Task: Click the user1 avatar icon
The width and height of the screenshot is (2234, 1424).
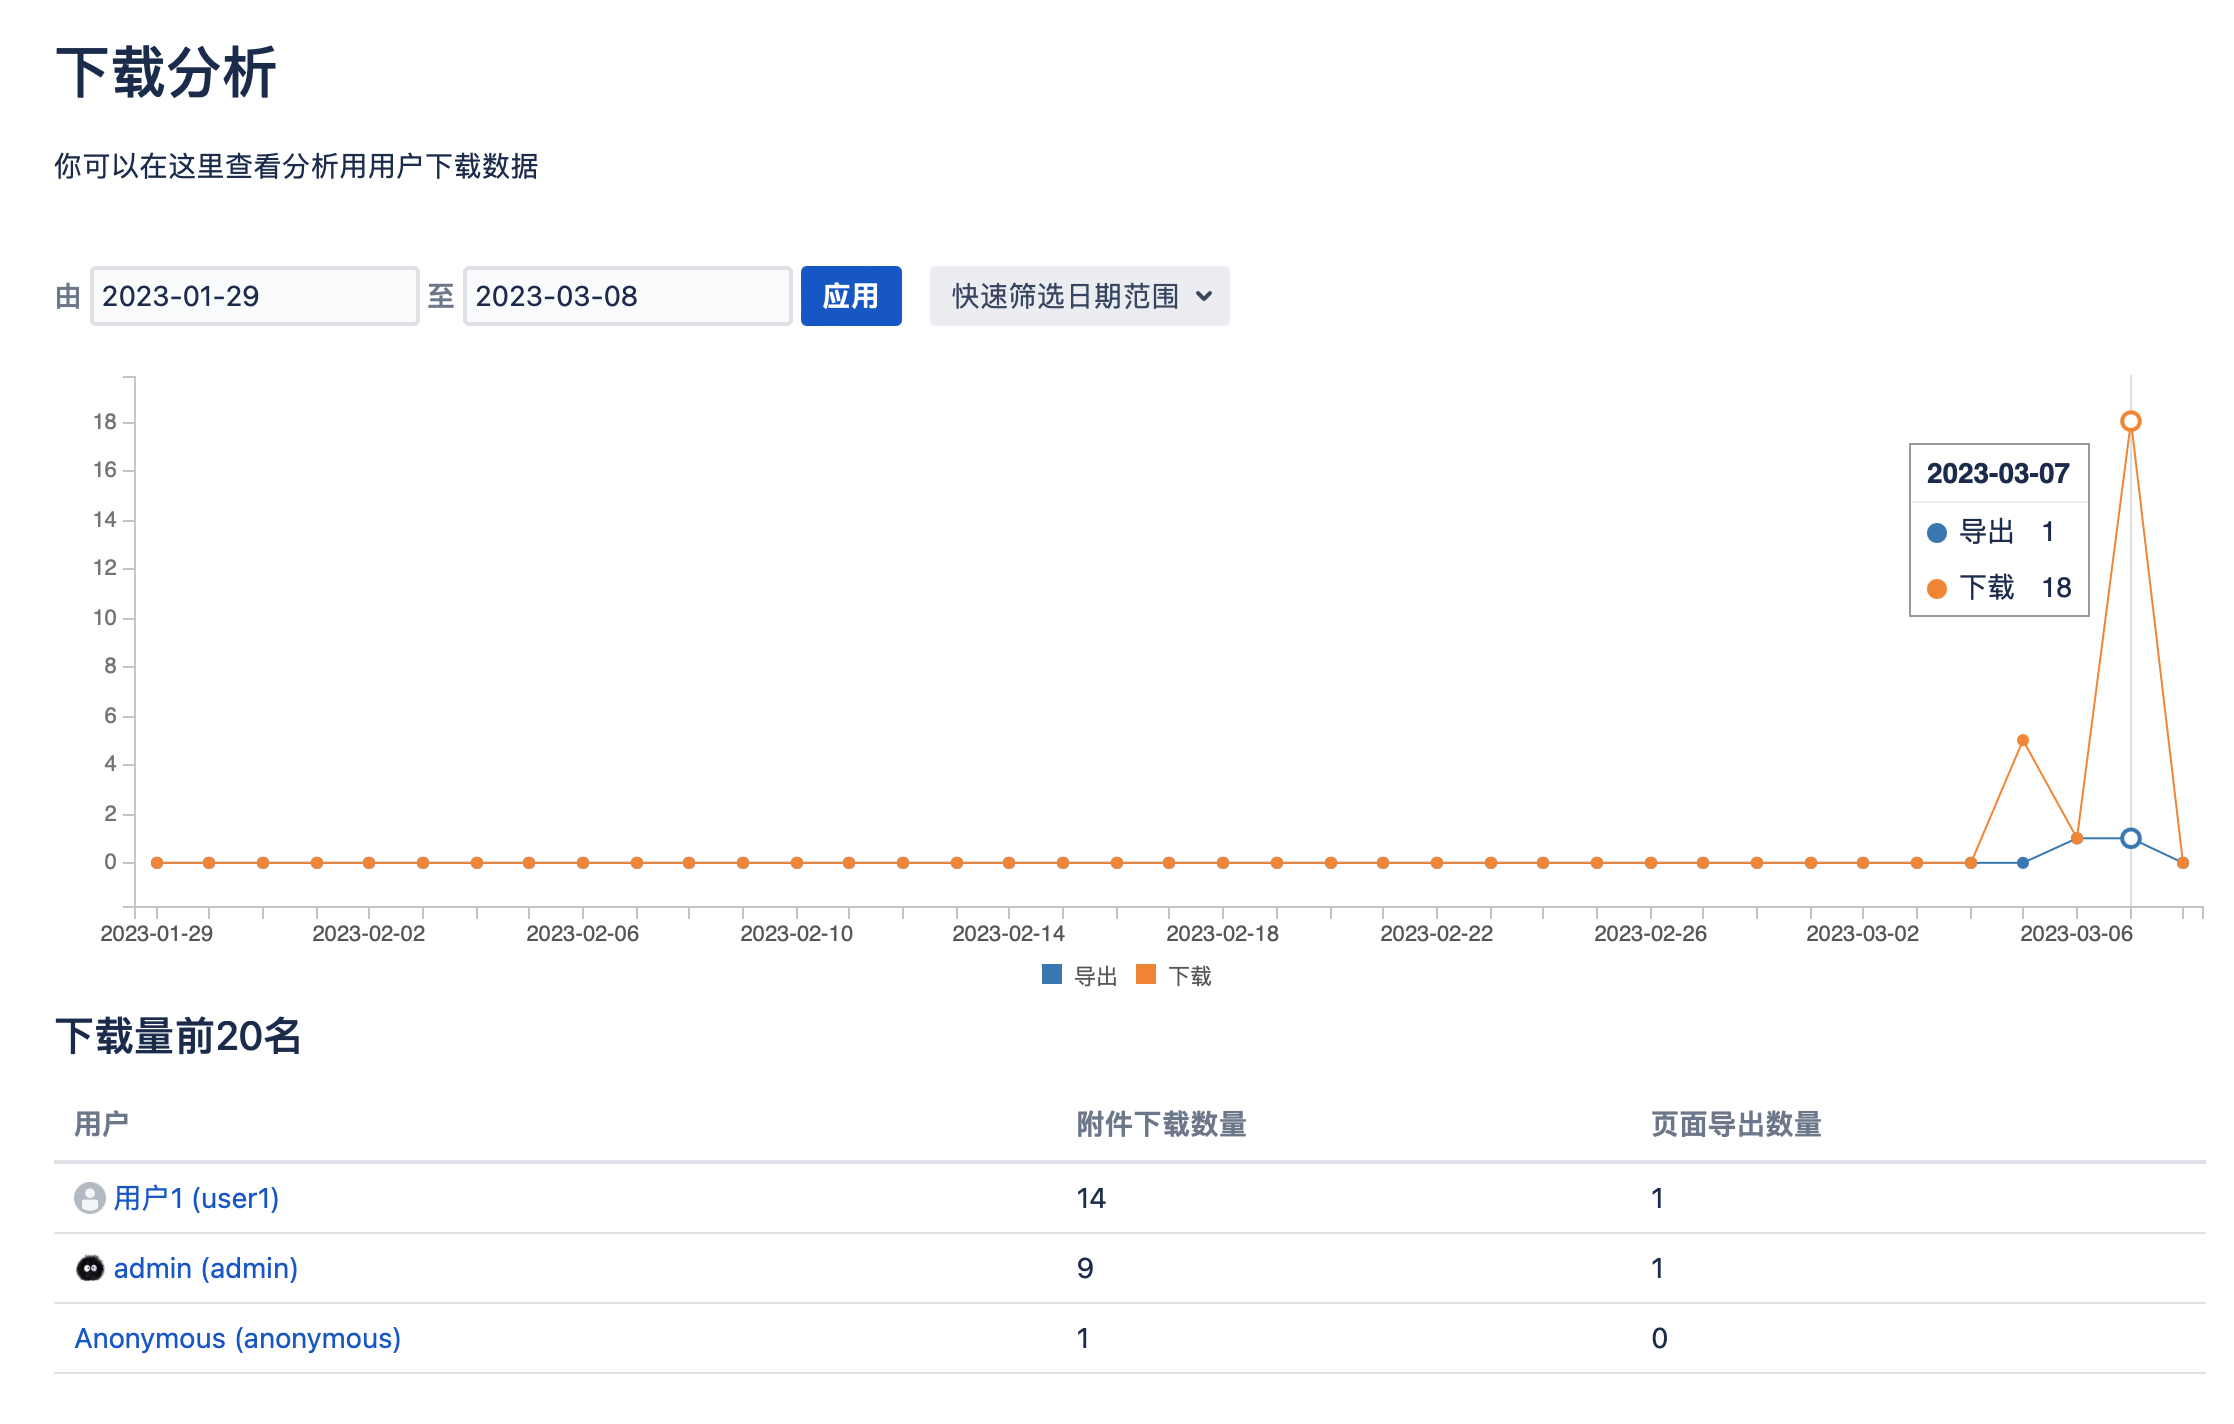Action: [89, 1198]
